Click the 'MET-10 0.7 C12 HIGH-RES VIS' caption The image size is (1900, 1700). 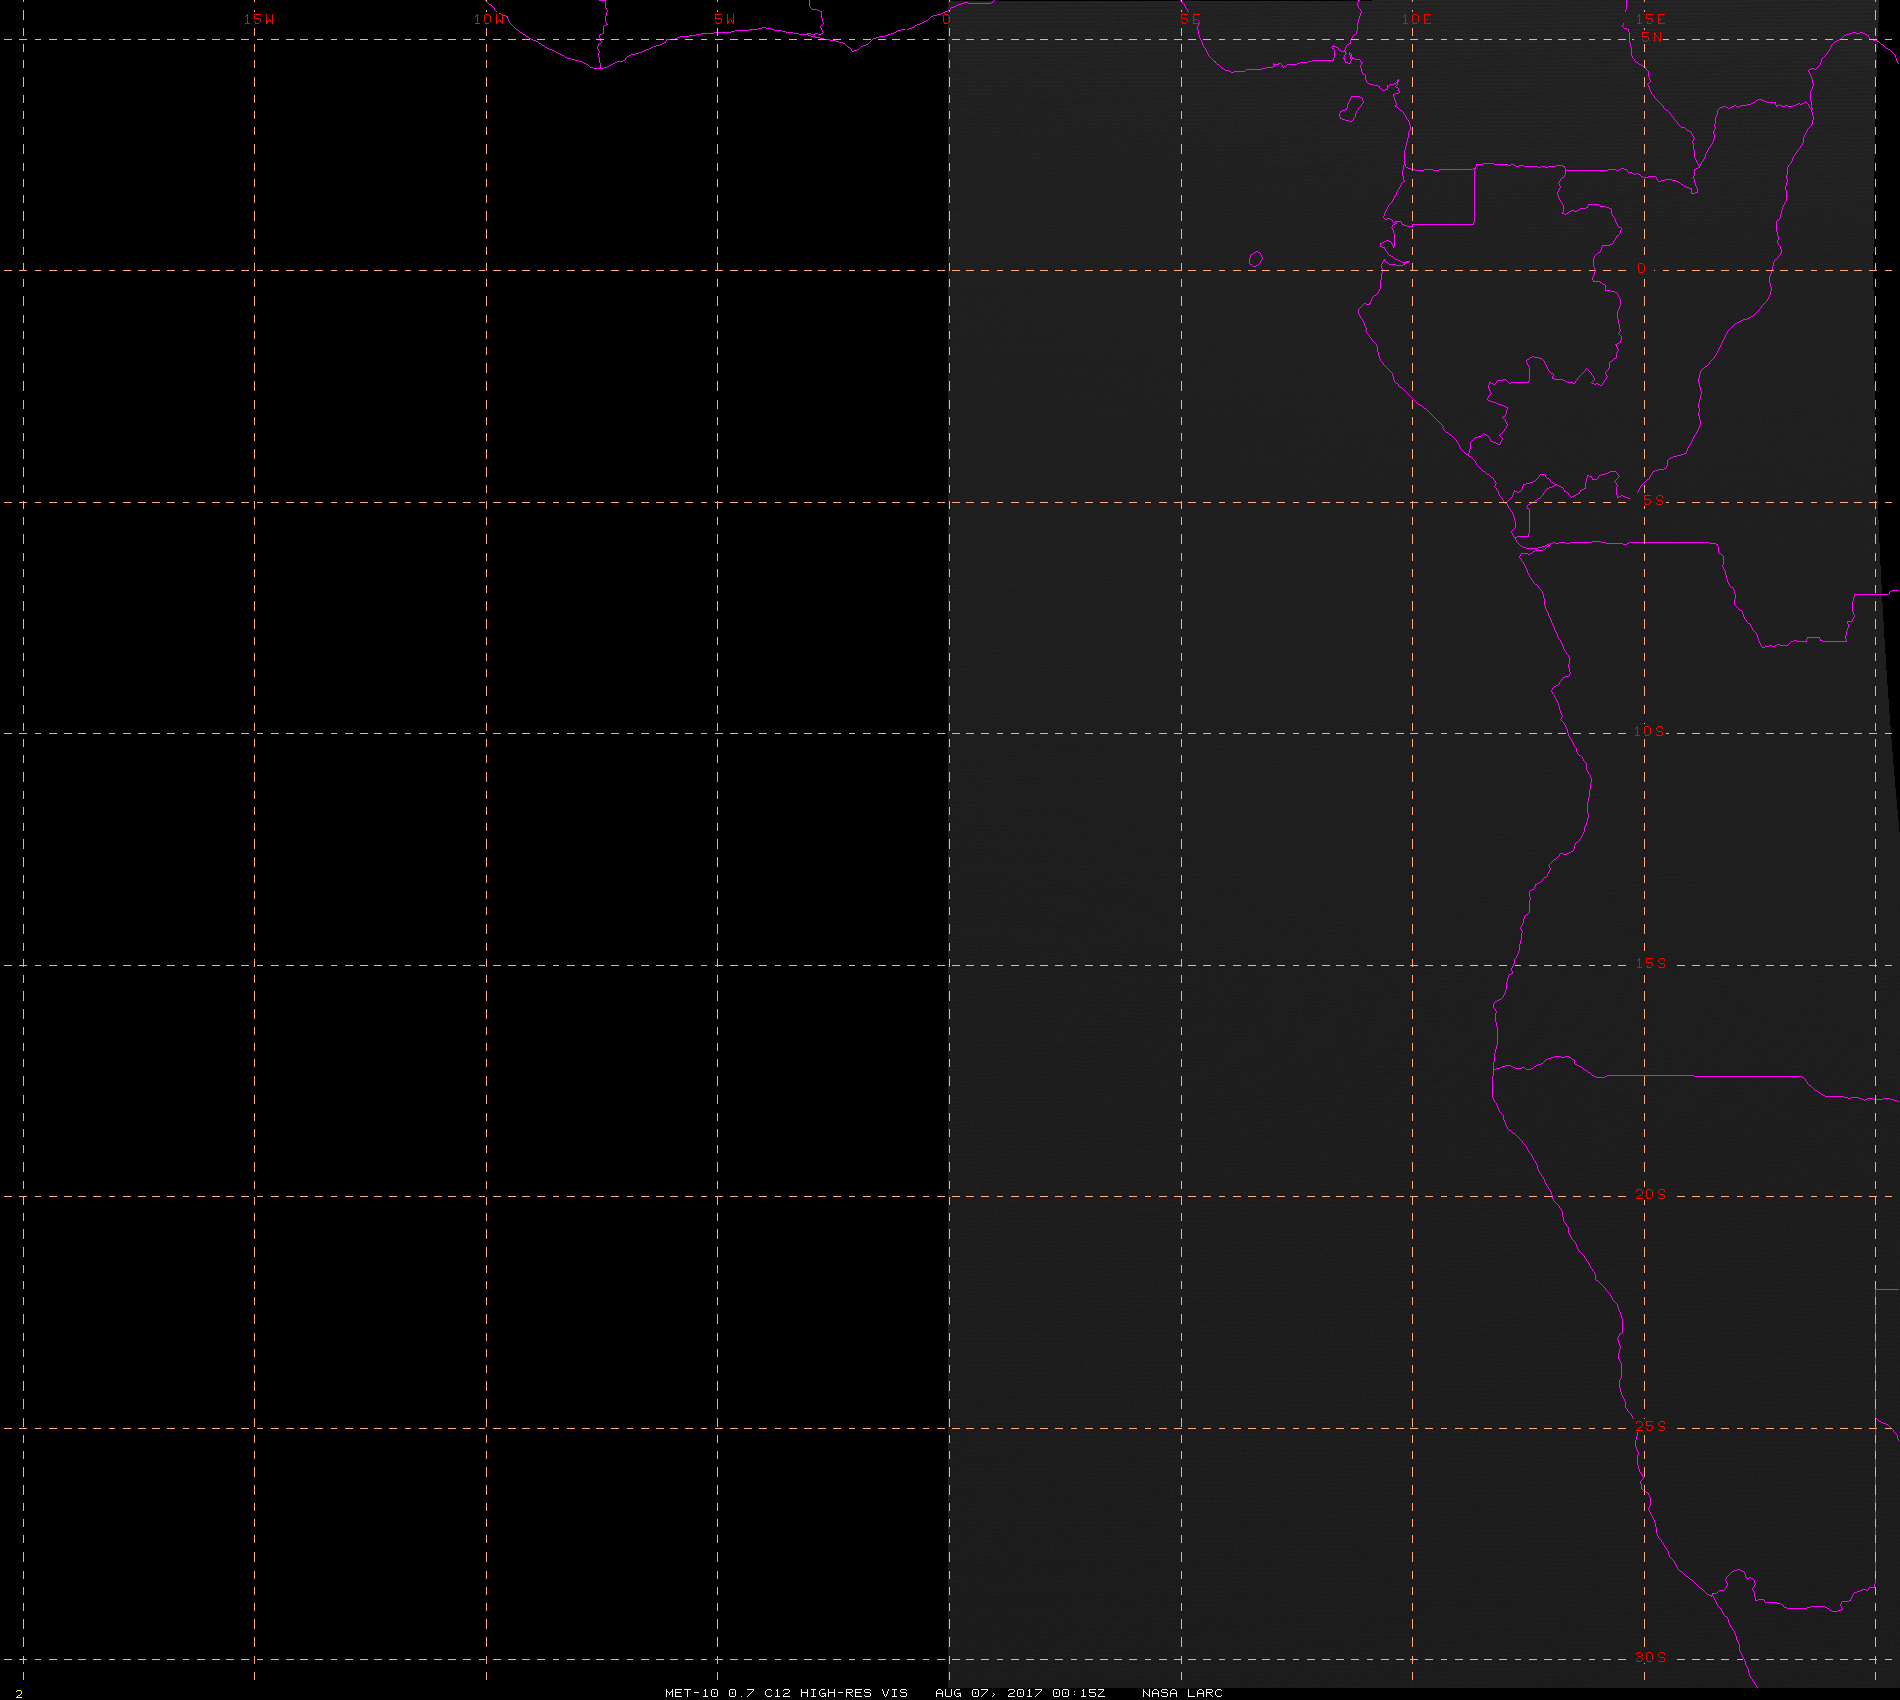pyautogui.click(x=787, y=1692)
